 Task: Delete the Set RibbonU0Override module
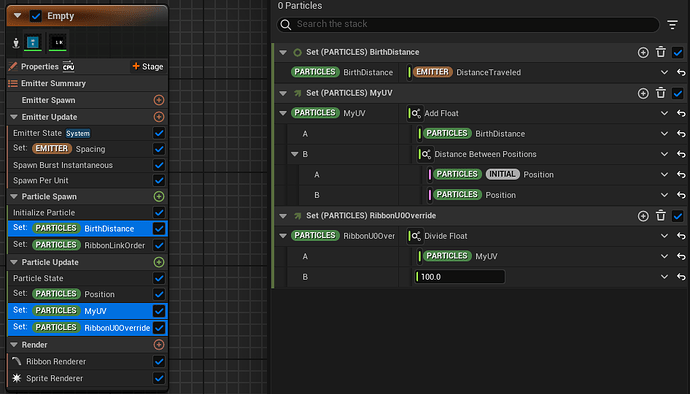point(661,216)
